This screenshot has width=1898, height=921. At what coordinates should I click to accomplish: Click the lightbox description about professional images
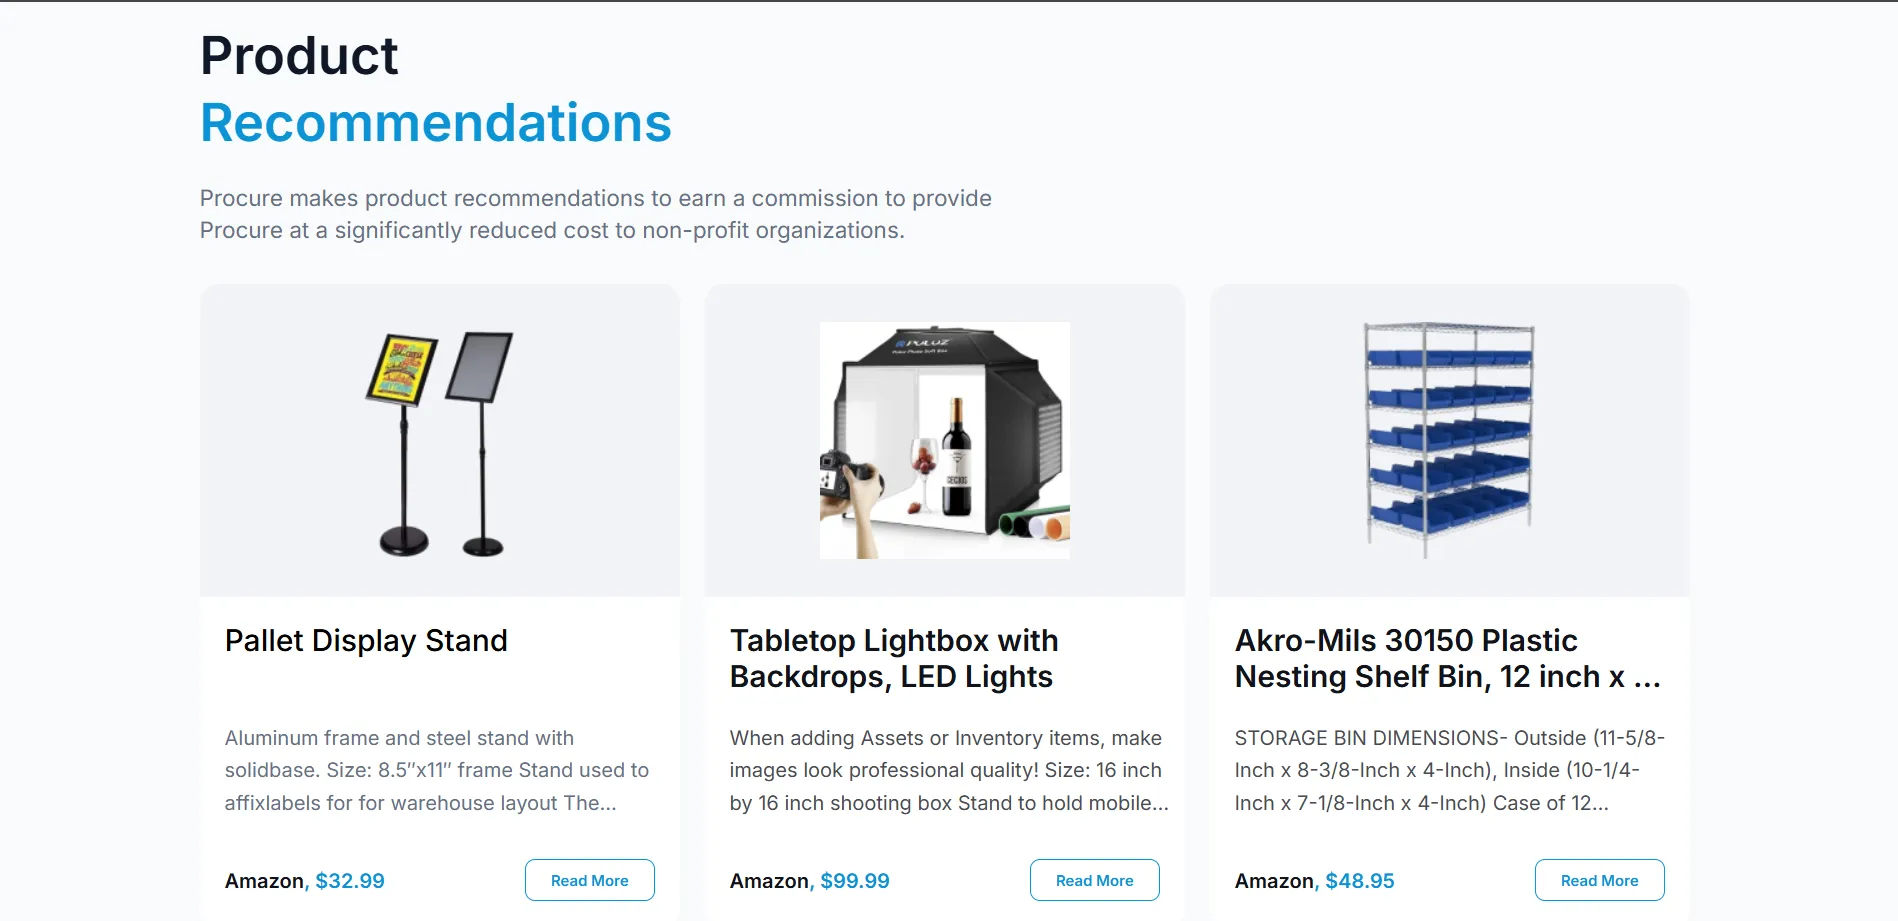pos(948,770)
